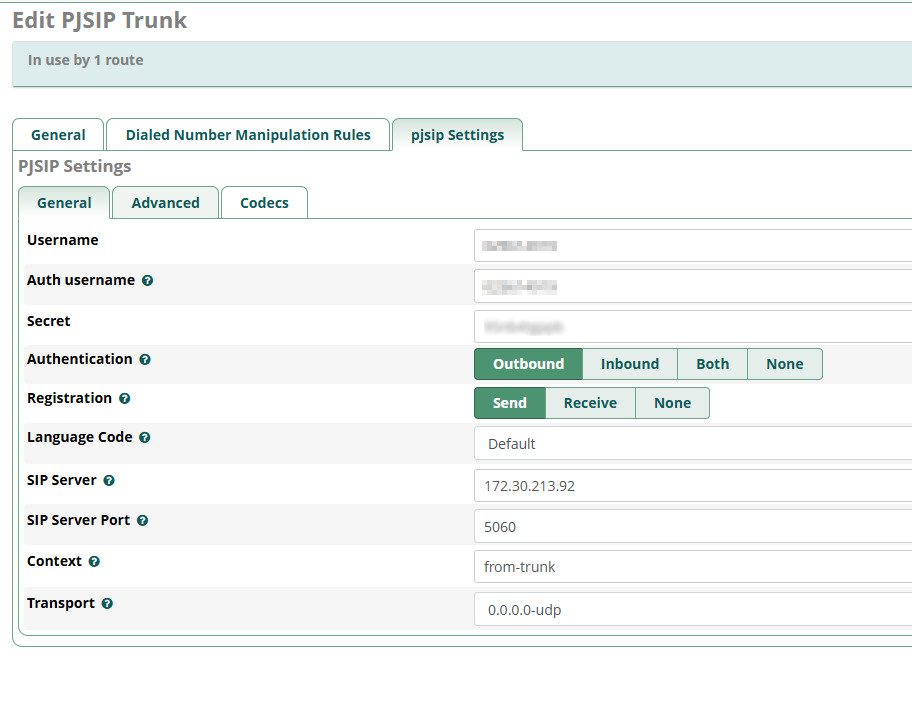Set Authentication to Inbound
This screenshot has width=912, height=715.
[x=629, y=364]
